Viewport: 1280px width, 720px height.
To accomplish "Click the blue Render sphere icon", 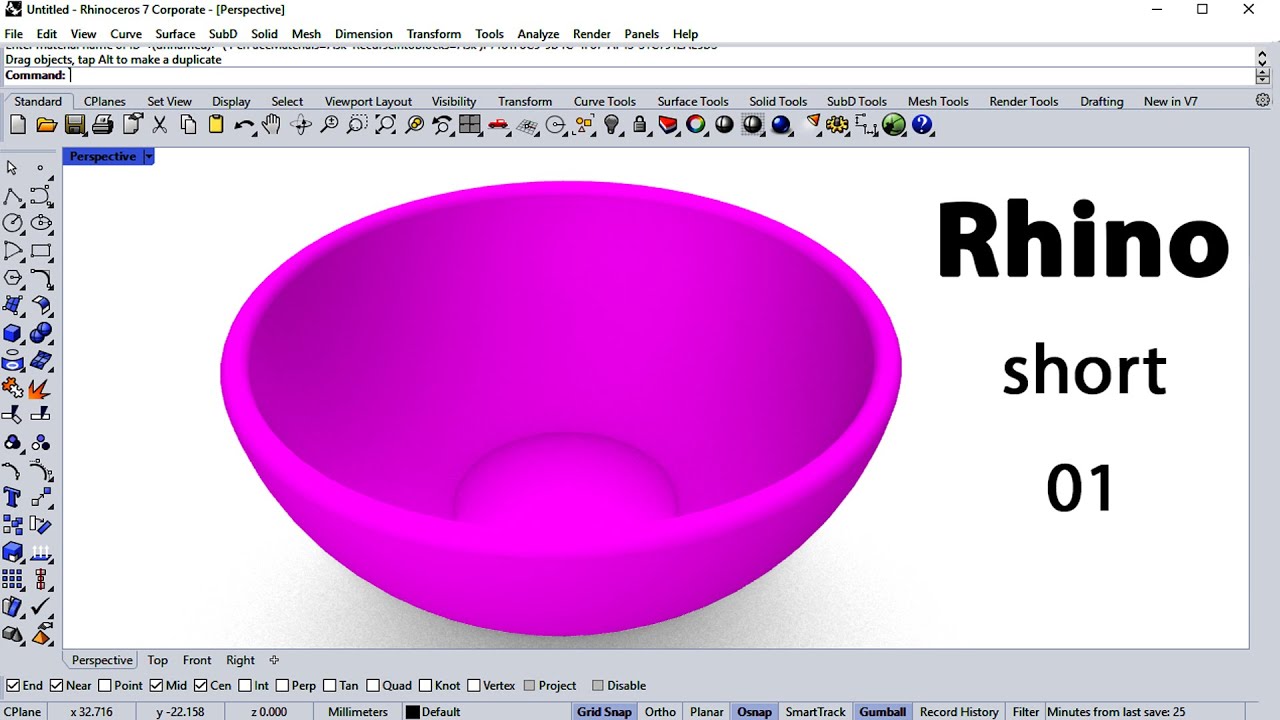I will [781, 125].
